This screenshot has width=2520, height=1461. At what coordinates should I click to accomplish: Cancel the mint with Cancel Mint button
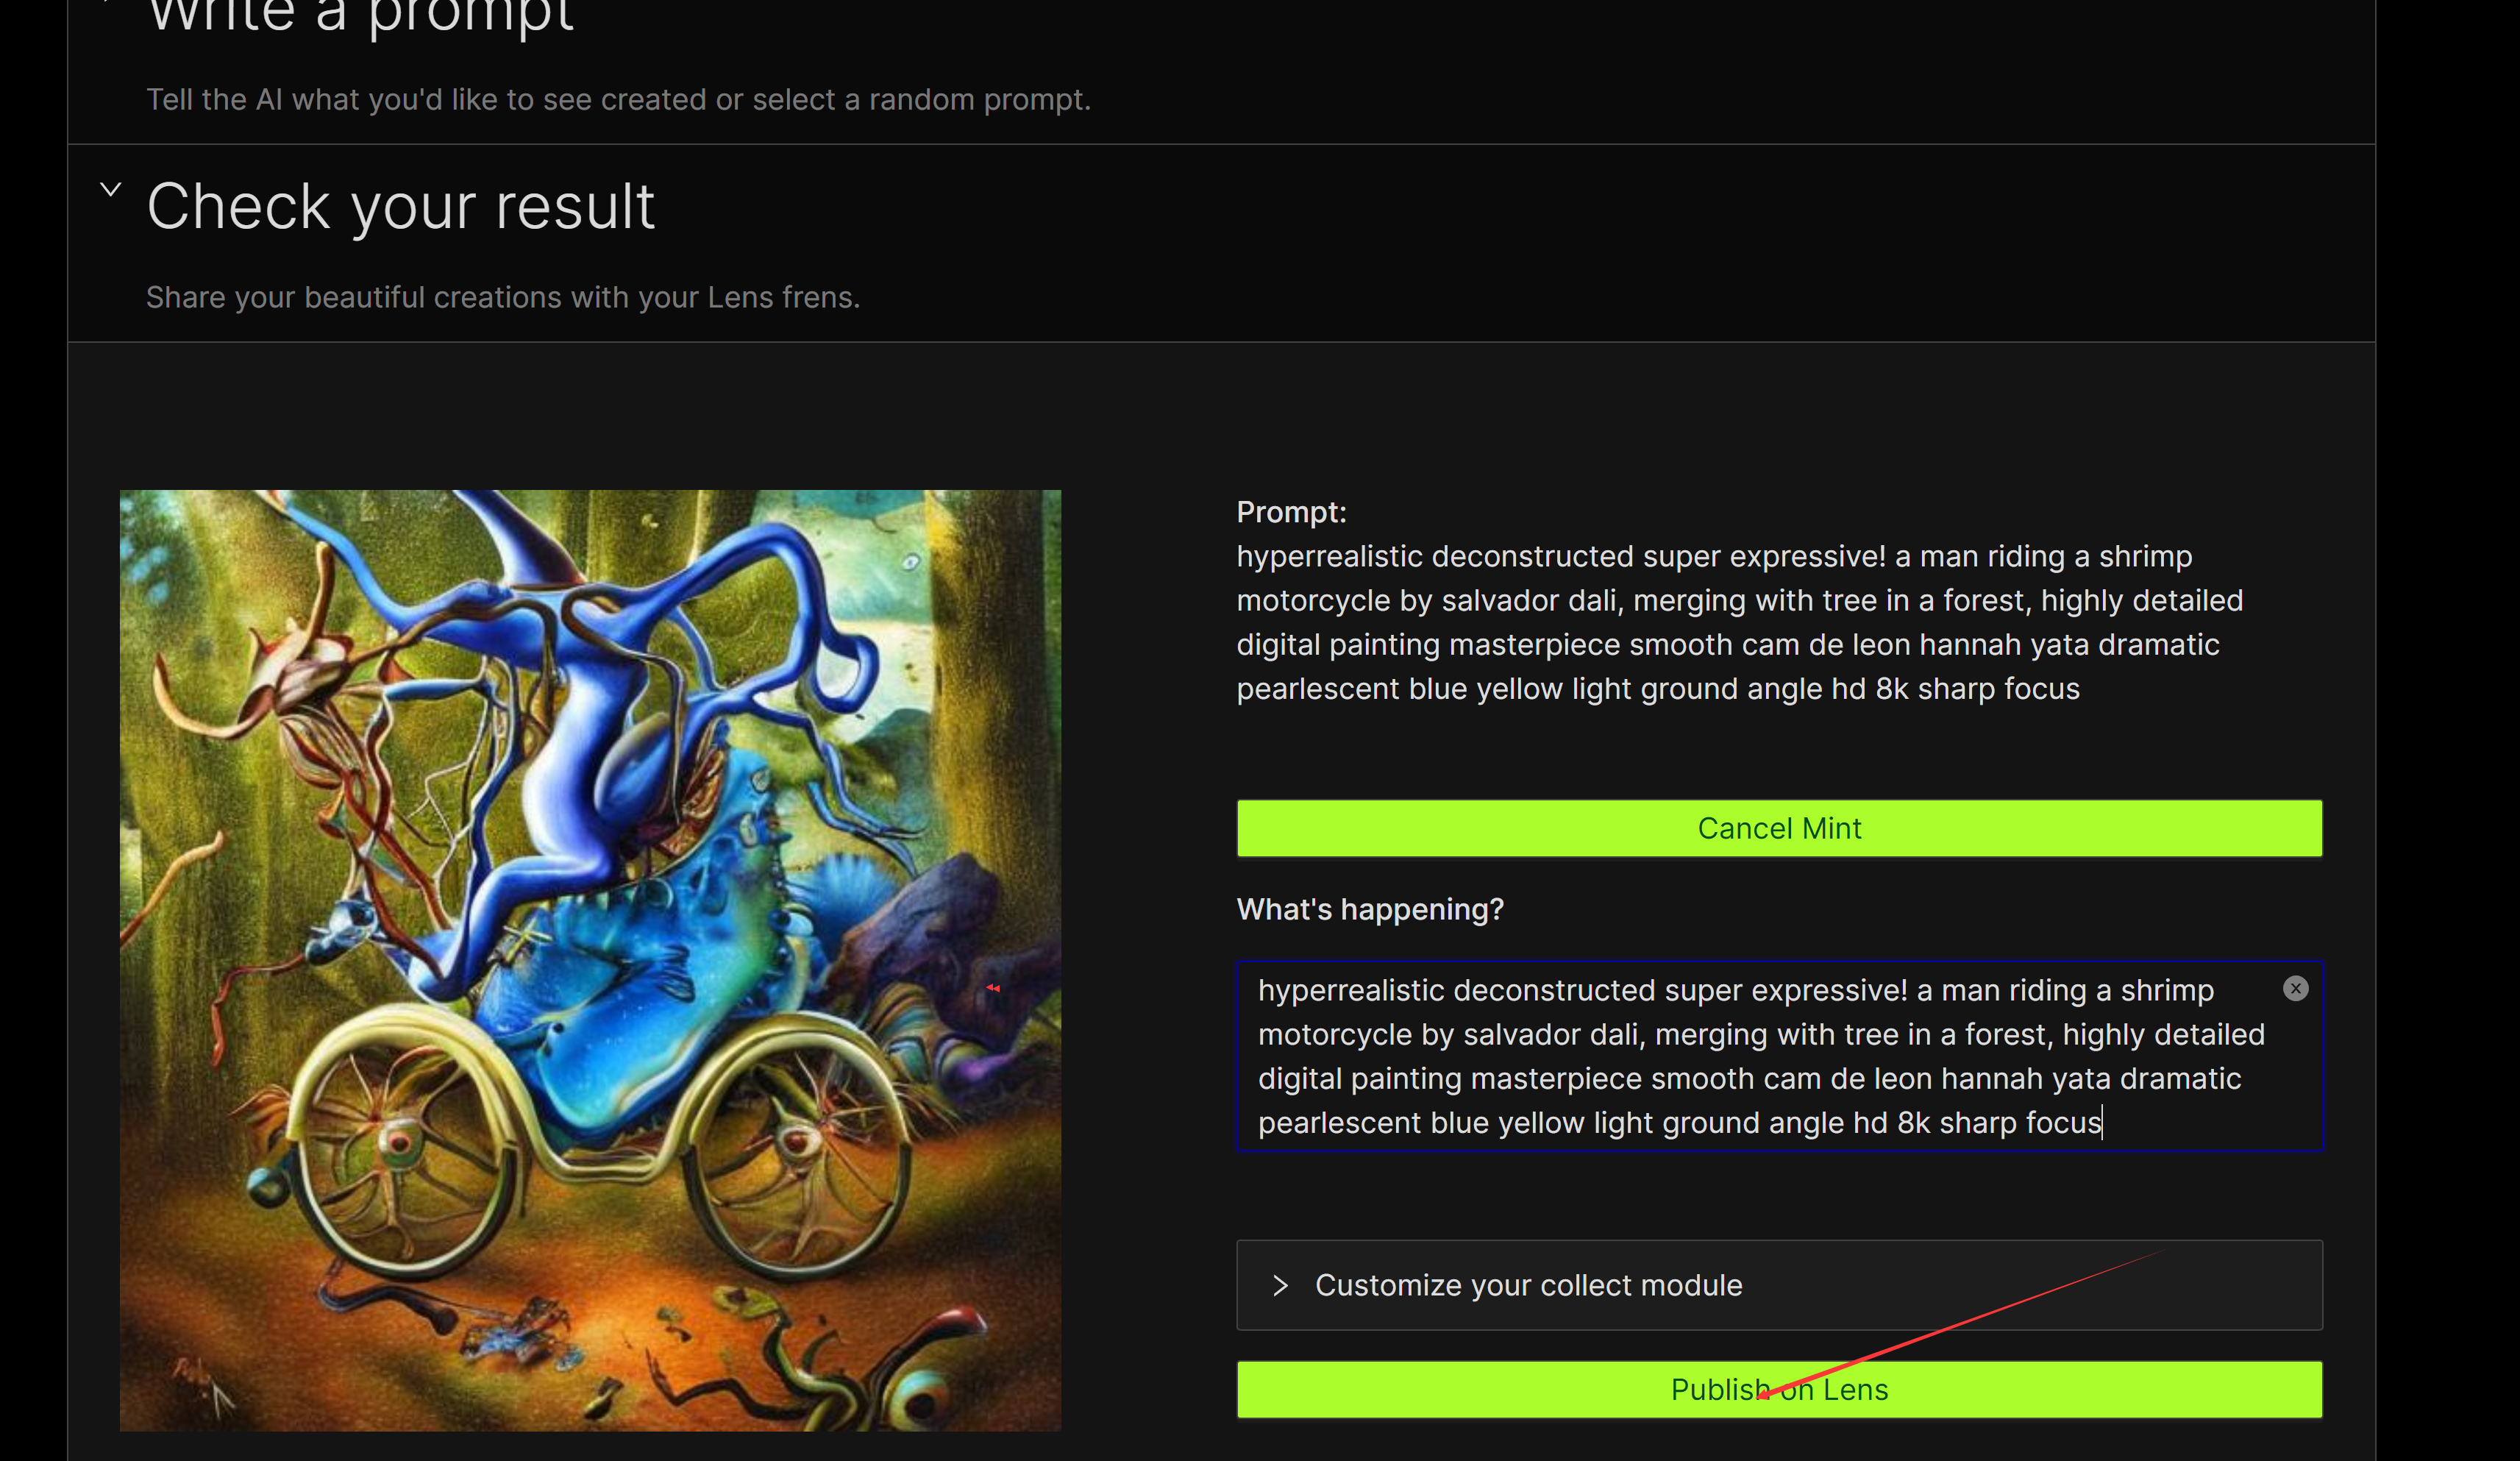point(1779,828)
